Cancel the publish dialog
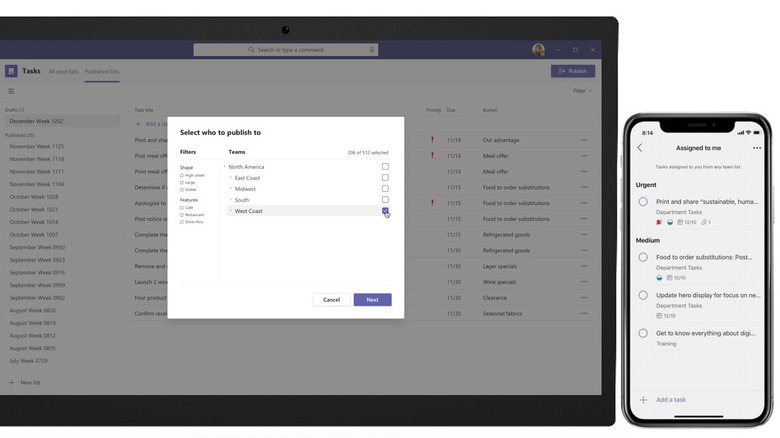The height and width of the screenshot is (438, 780). (x=331, y=300)
